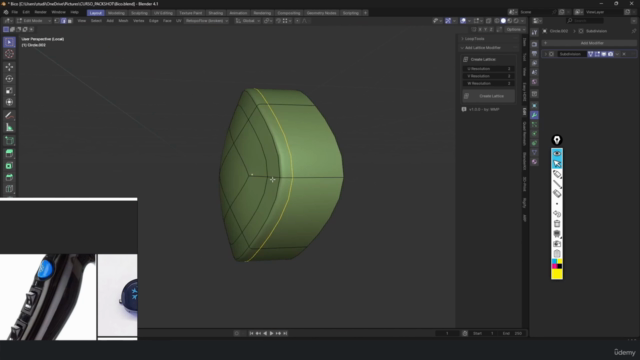This screenshot has height=360, width=640.
Task: Switch to solid viewport shading
Action: pyautogui.click(x=503, y=21)
